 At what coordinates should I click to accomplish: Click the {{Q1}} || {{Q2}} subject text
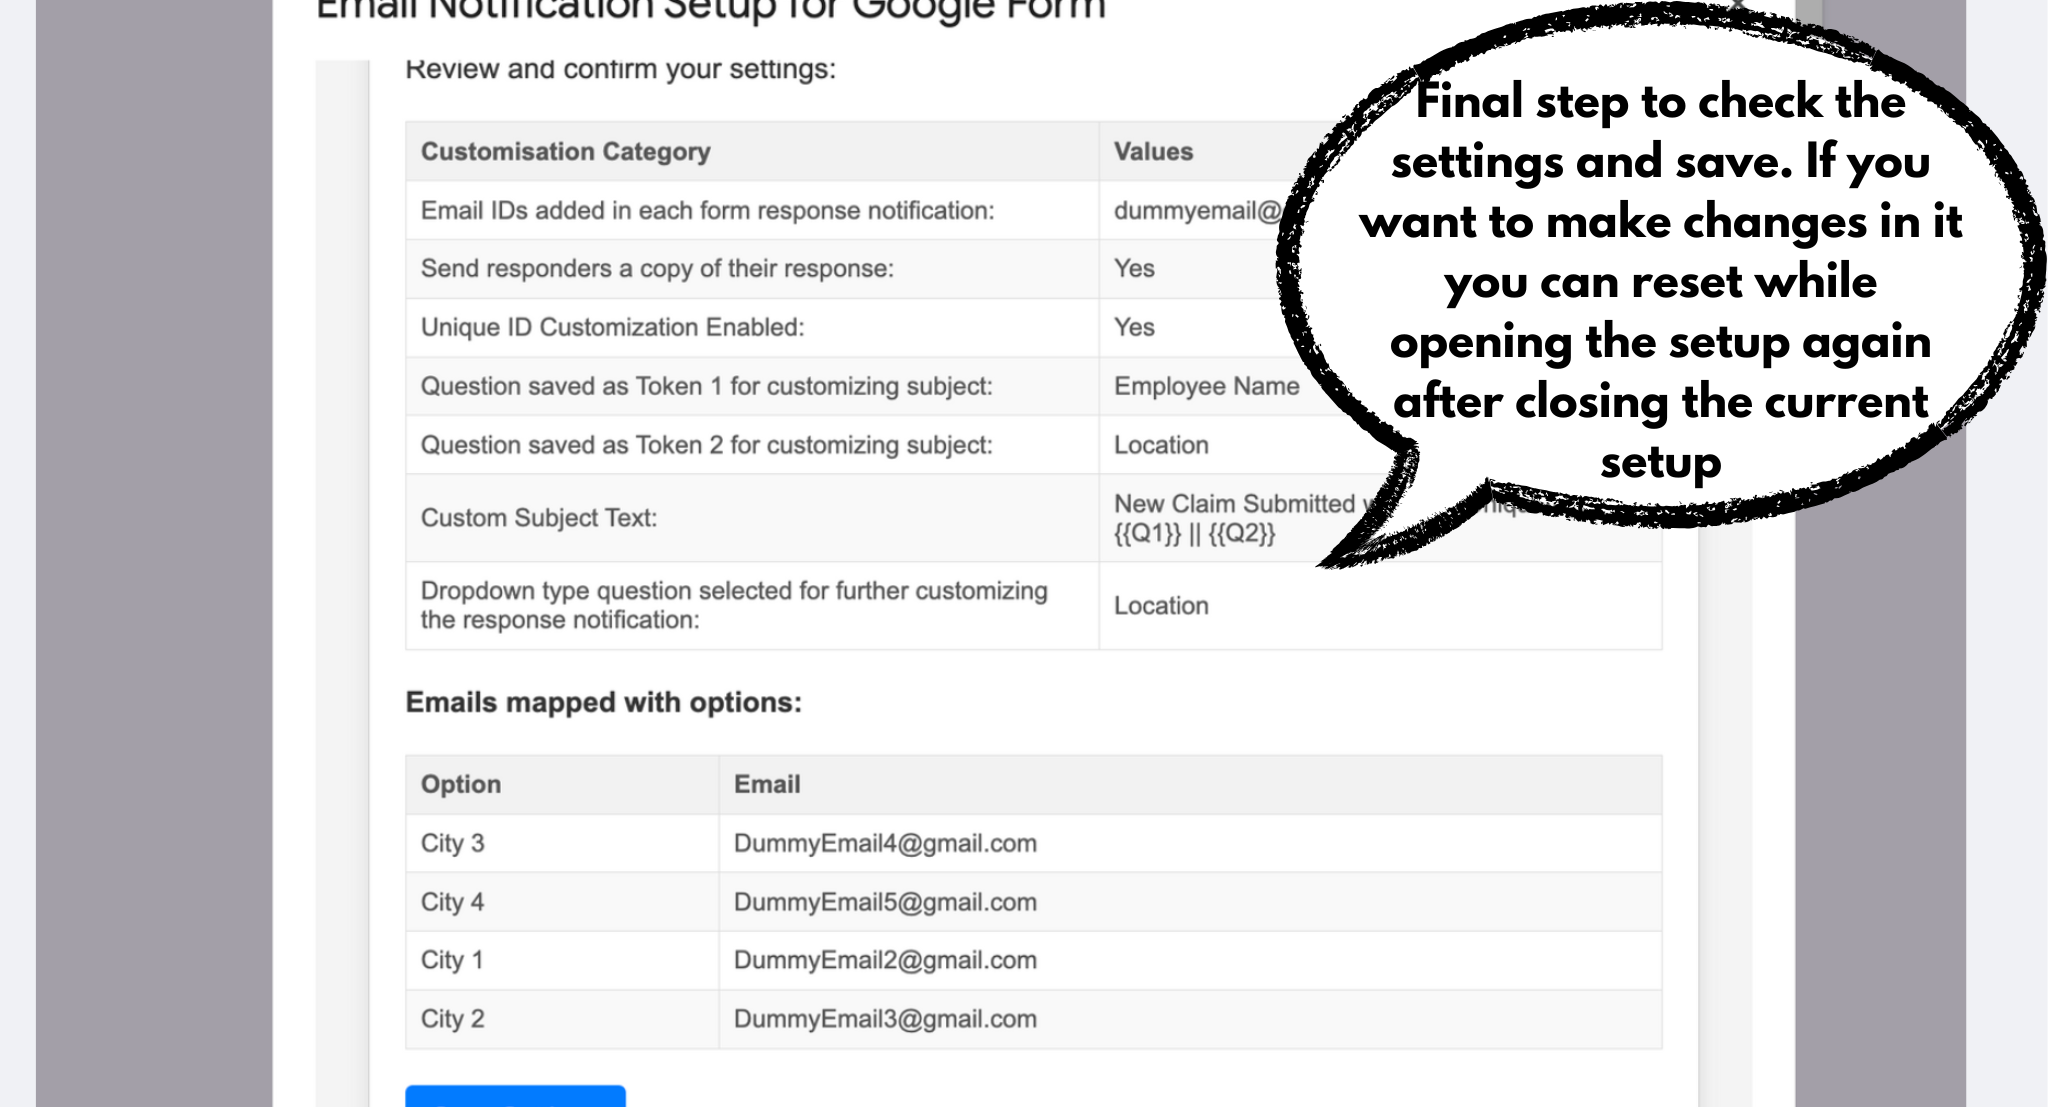point(1194,533)
